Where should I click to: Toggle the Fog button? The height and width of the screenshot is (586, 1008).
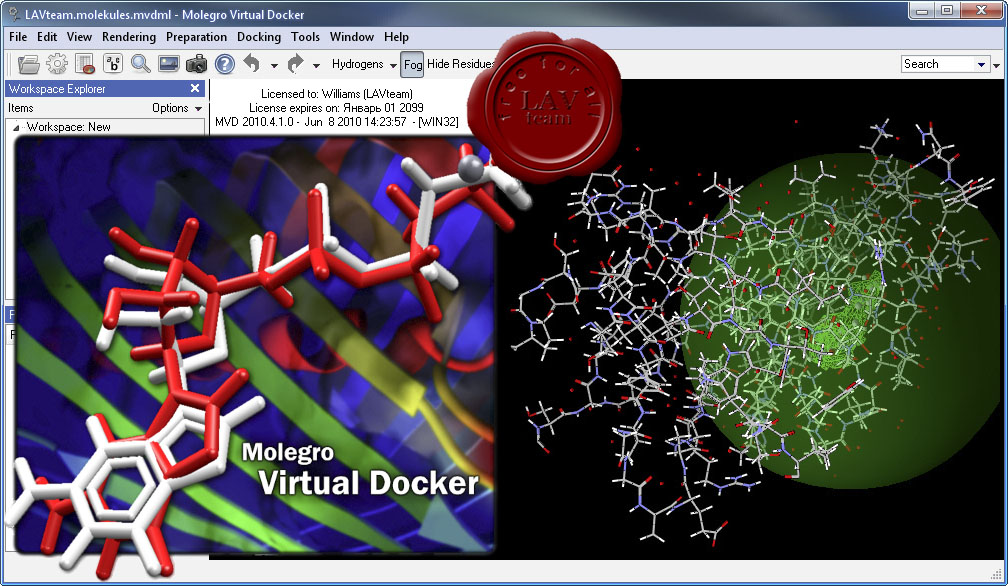tap(412, 64)
